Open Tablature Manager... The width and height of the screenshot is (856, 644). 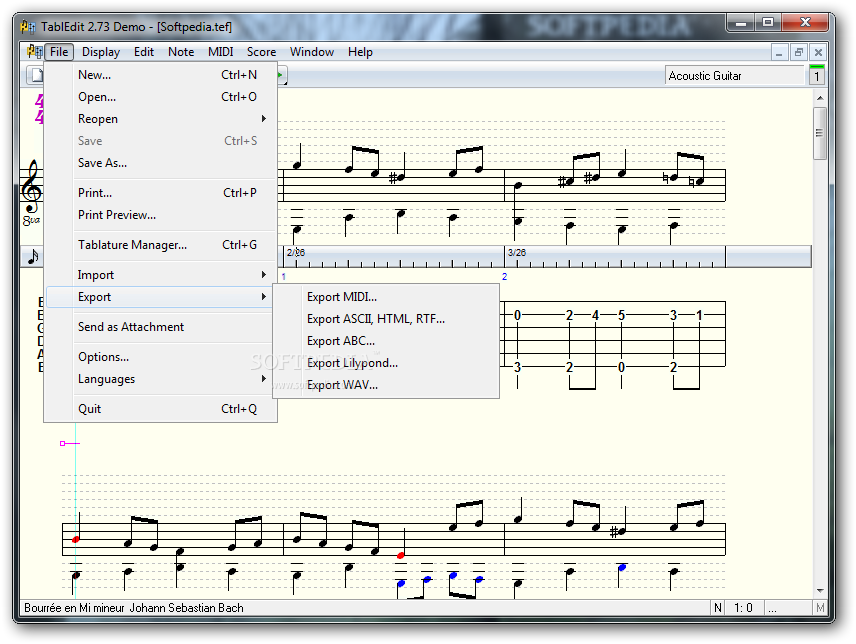coord(160,245)
